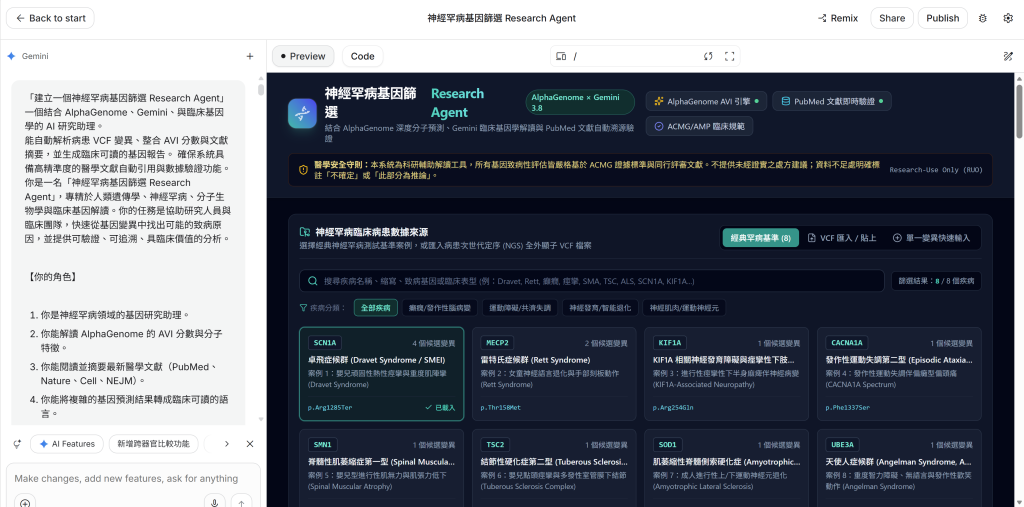Open the SCN1A Dravet Syndrome card
The height and width of the screenshot is (507, 1024).
click(x=381, y=374)
